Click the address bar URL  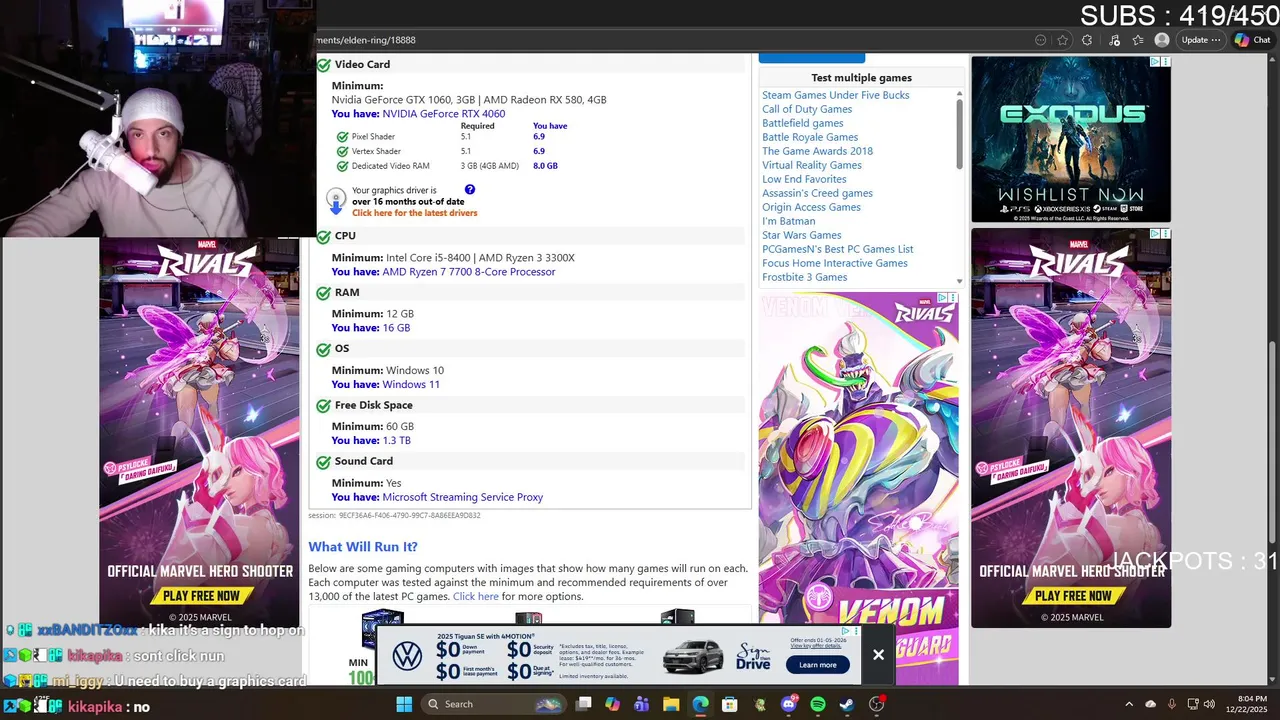point(366,40)
